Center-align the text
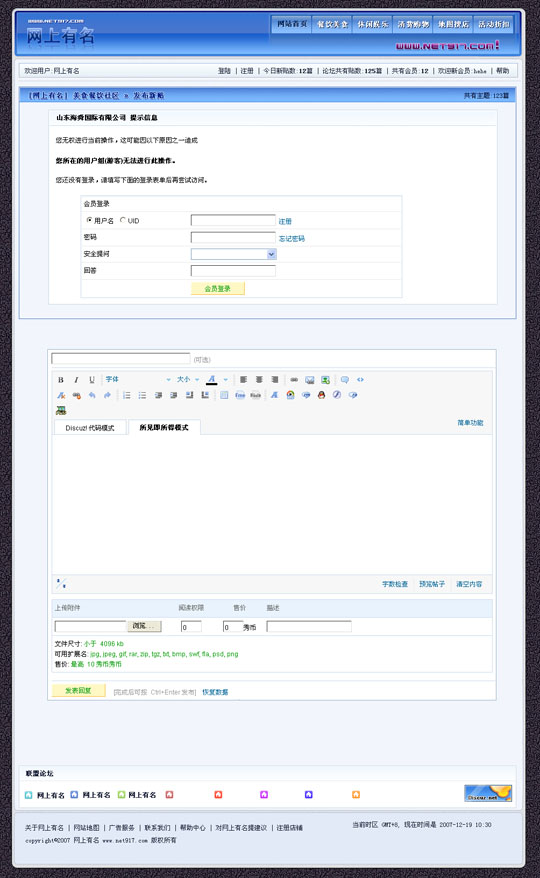 tap(259, 380)
